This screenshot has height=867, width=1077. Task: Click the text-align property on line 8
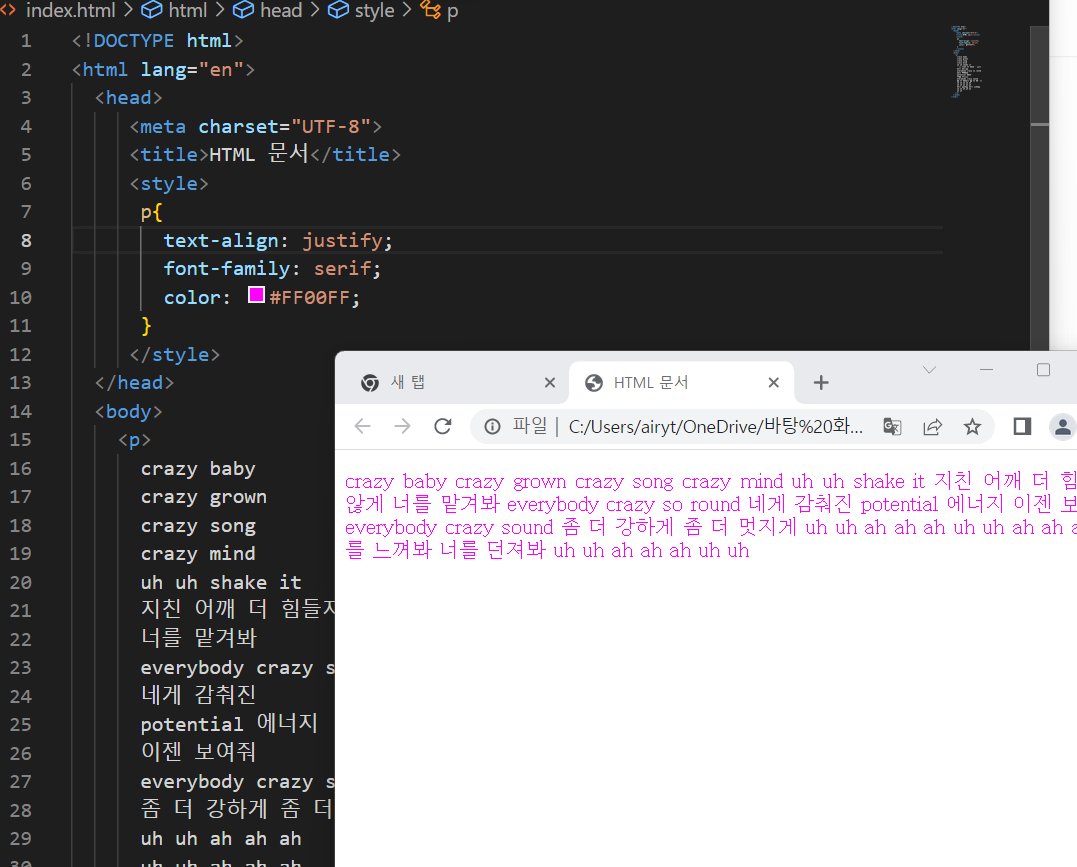(220, 240)
